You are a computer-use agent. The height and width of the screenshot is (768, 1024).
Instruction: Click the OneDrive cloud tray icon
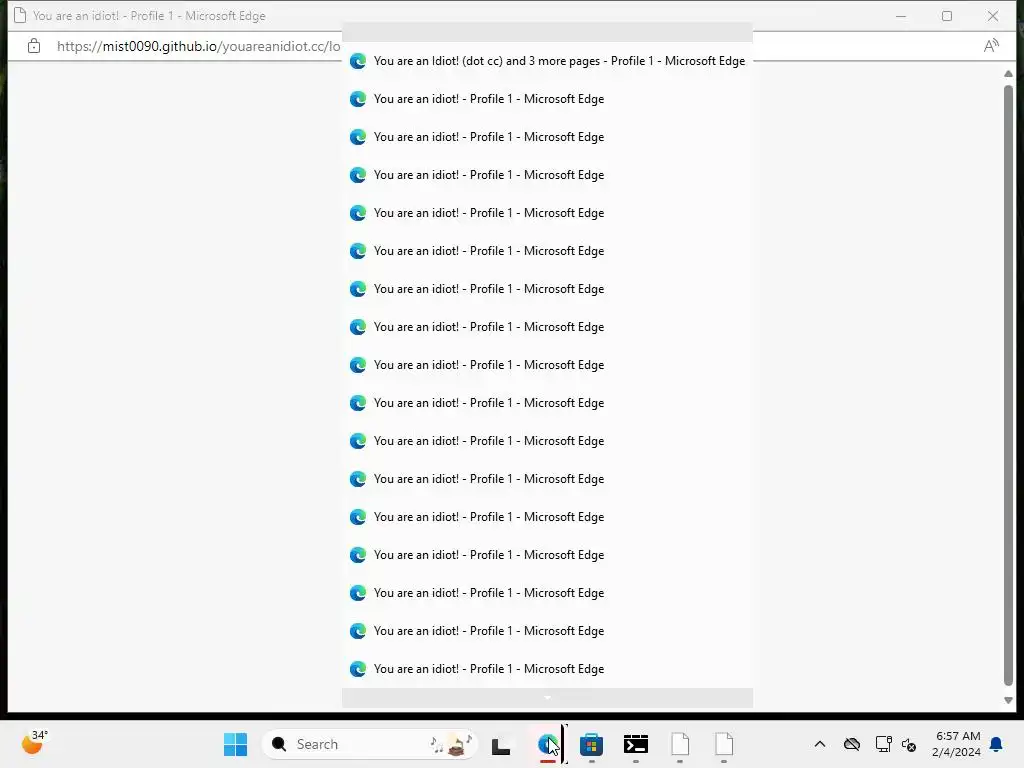[x=852, y=744]
